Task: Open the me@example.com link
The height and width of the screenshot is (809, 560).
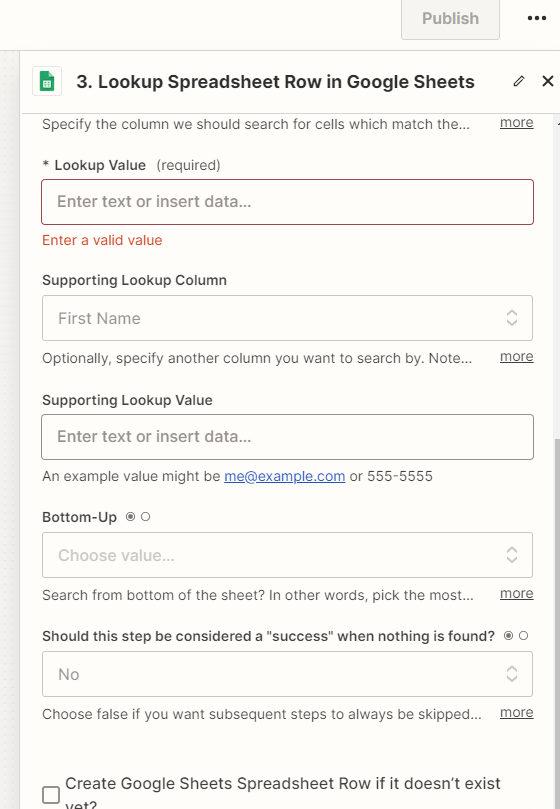Action: click(x=284, y=476)
